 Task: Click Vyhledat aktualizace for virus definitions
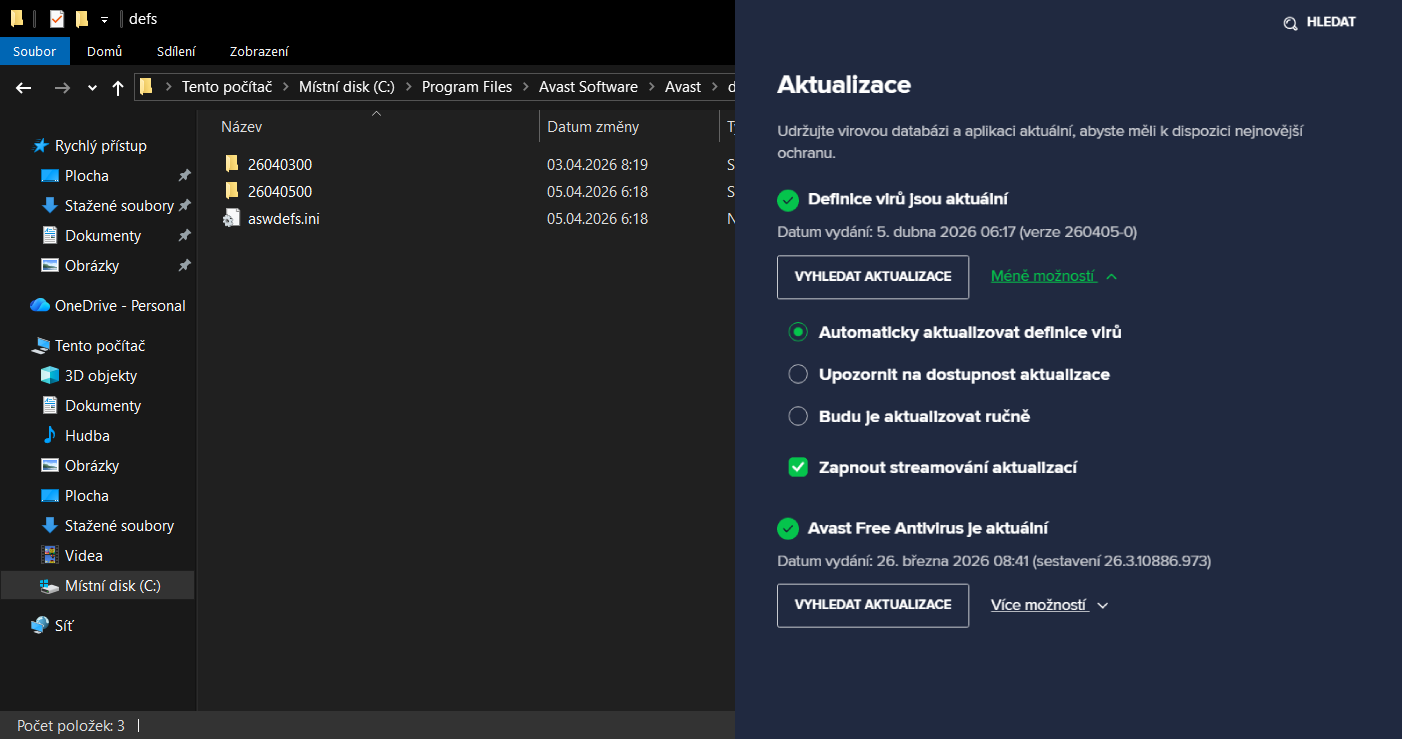872,277
